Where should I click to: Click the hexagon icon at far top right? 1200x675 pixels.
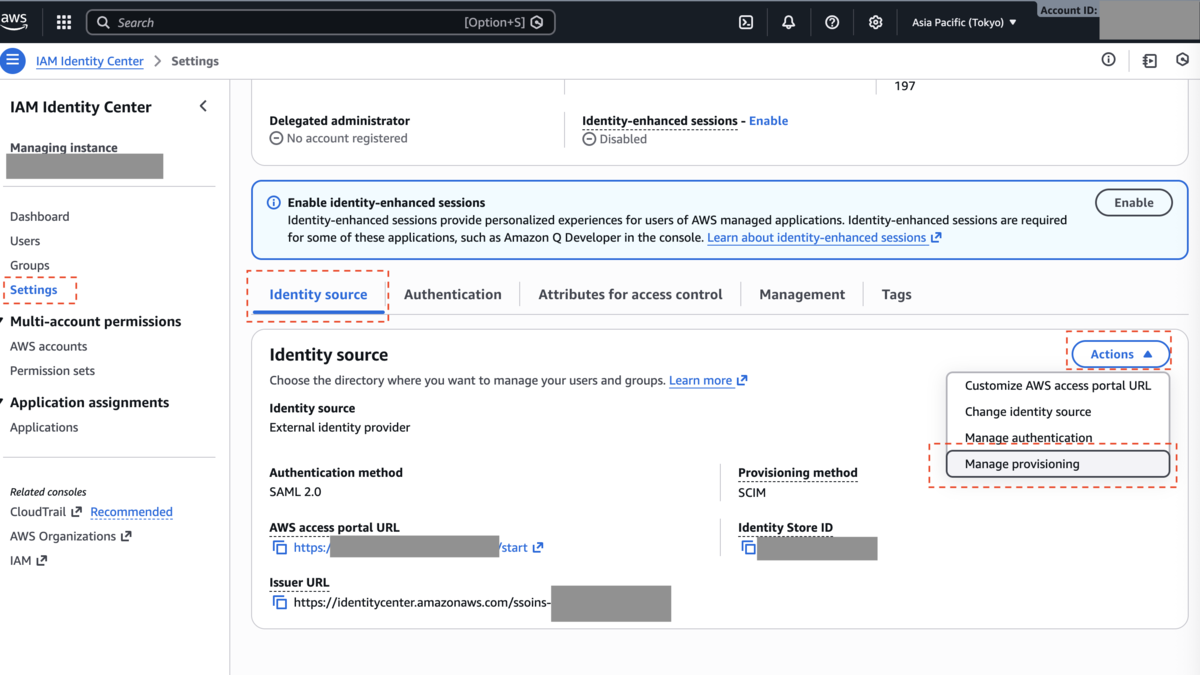[x=1183, y=60]
